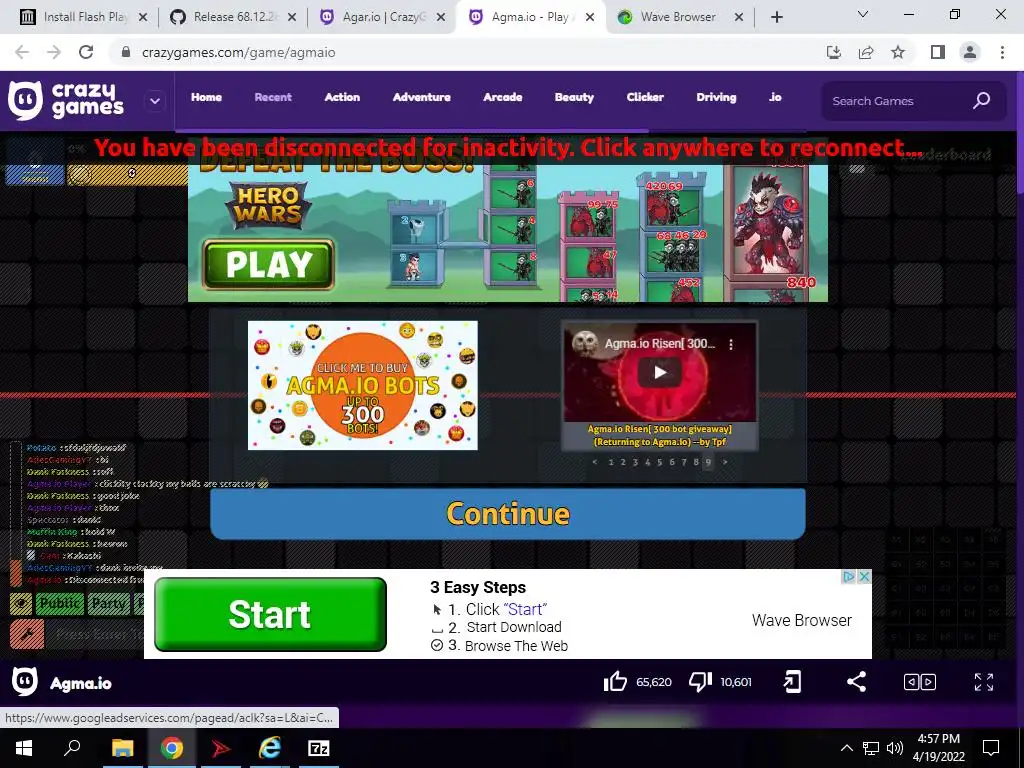1024x768 pixels.
Task: Open the Action category
Action: pyautogui.click(x=342, y=97)
